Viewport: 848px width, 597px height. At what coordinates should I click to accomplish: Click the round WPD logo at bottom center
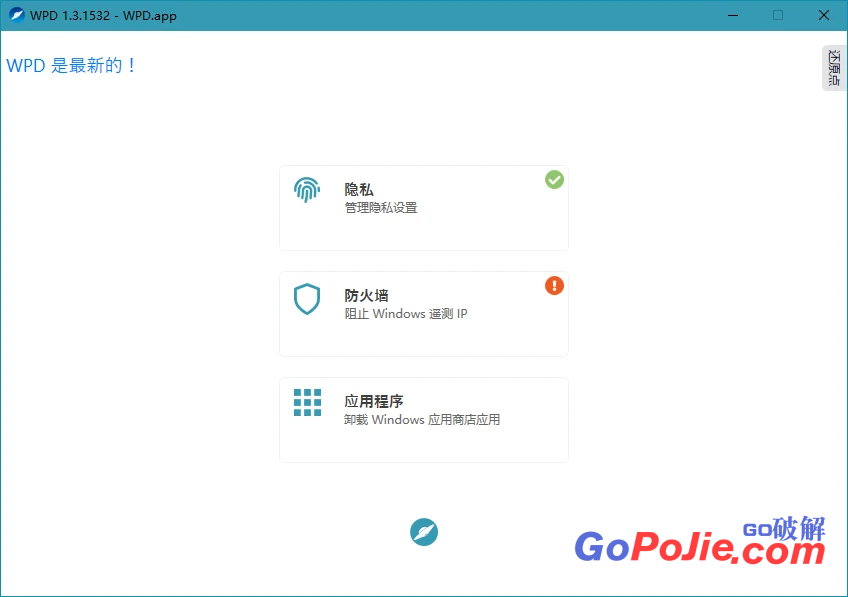[x=424, y=532]
